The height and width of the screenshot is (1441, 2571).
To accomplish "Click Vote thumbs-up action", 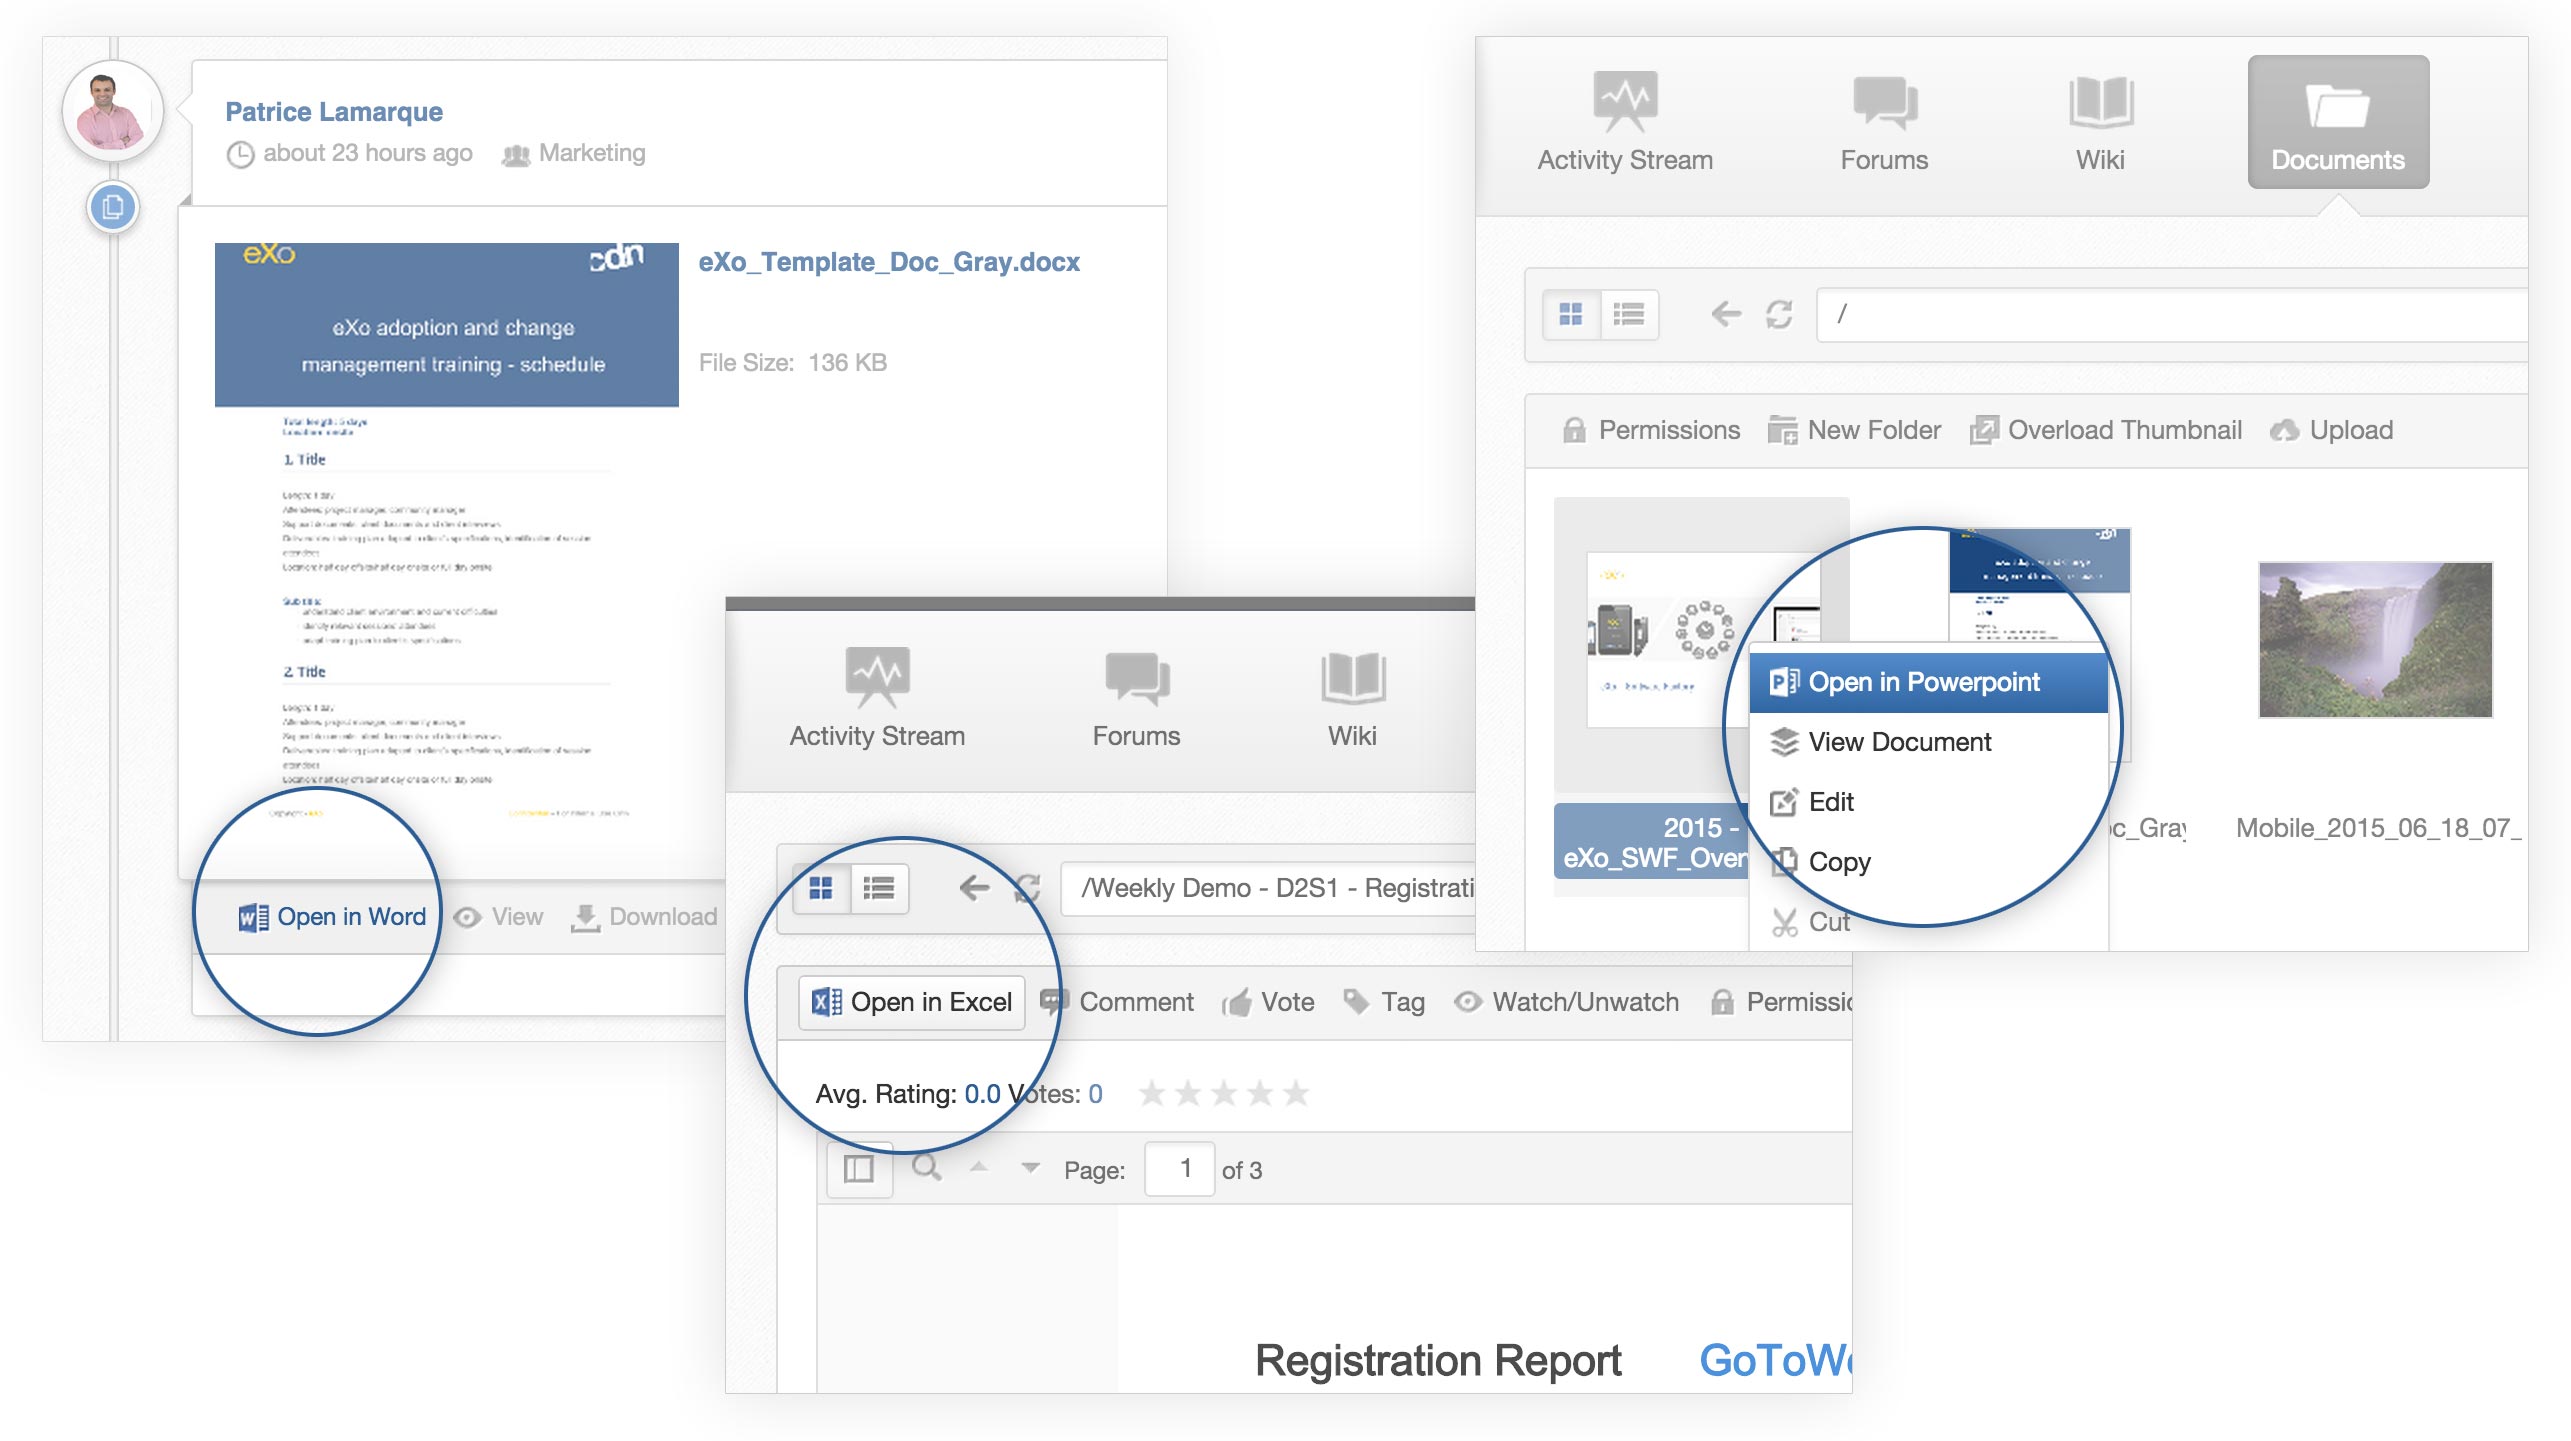I will click(x=1268, y=1002).
